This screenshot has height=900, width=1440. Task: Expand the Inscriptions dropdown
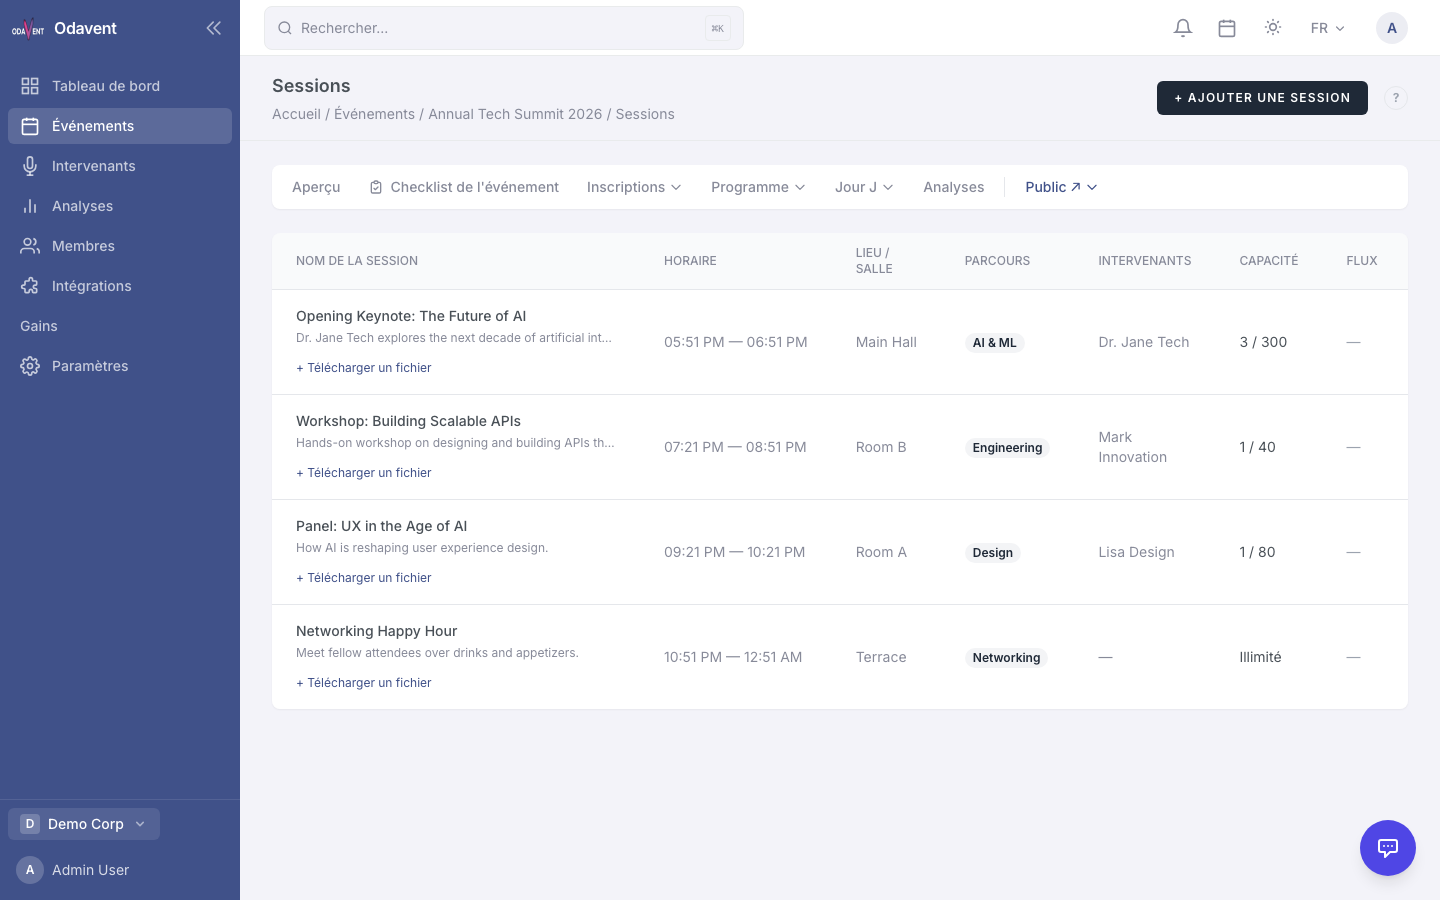[x=634, y=187]
